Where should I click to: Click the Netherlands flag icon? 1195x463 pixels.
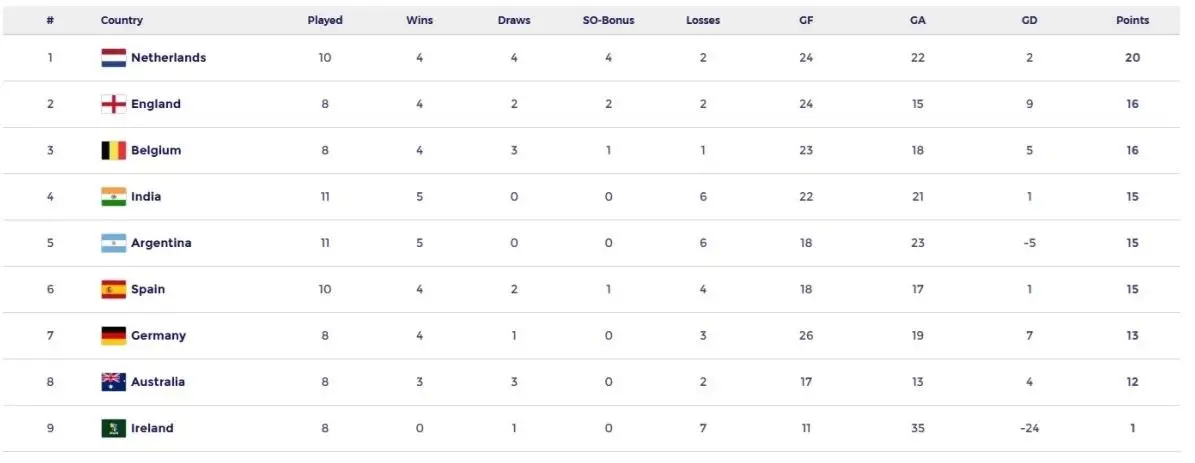click(x=113, y=58)
